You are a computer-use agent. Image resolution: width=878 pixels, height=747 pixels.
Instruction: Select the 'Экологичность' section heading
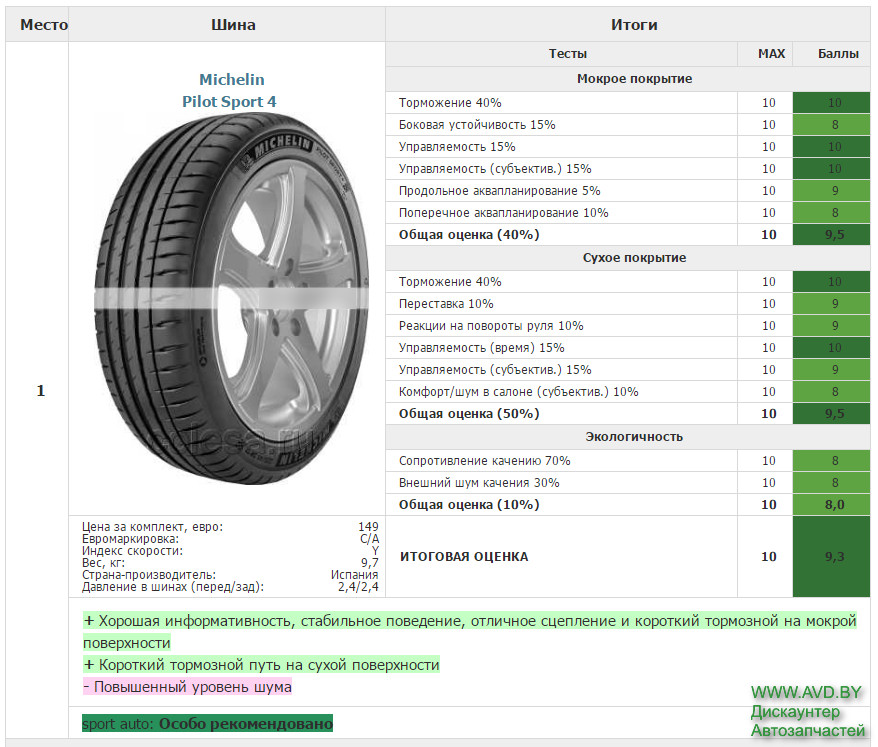coord(634,437)
